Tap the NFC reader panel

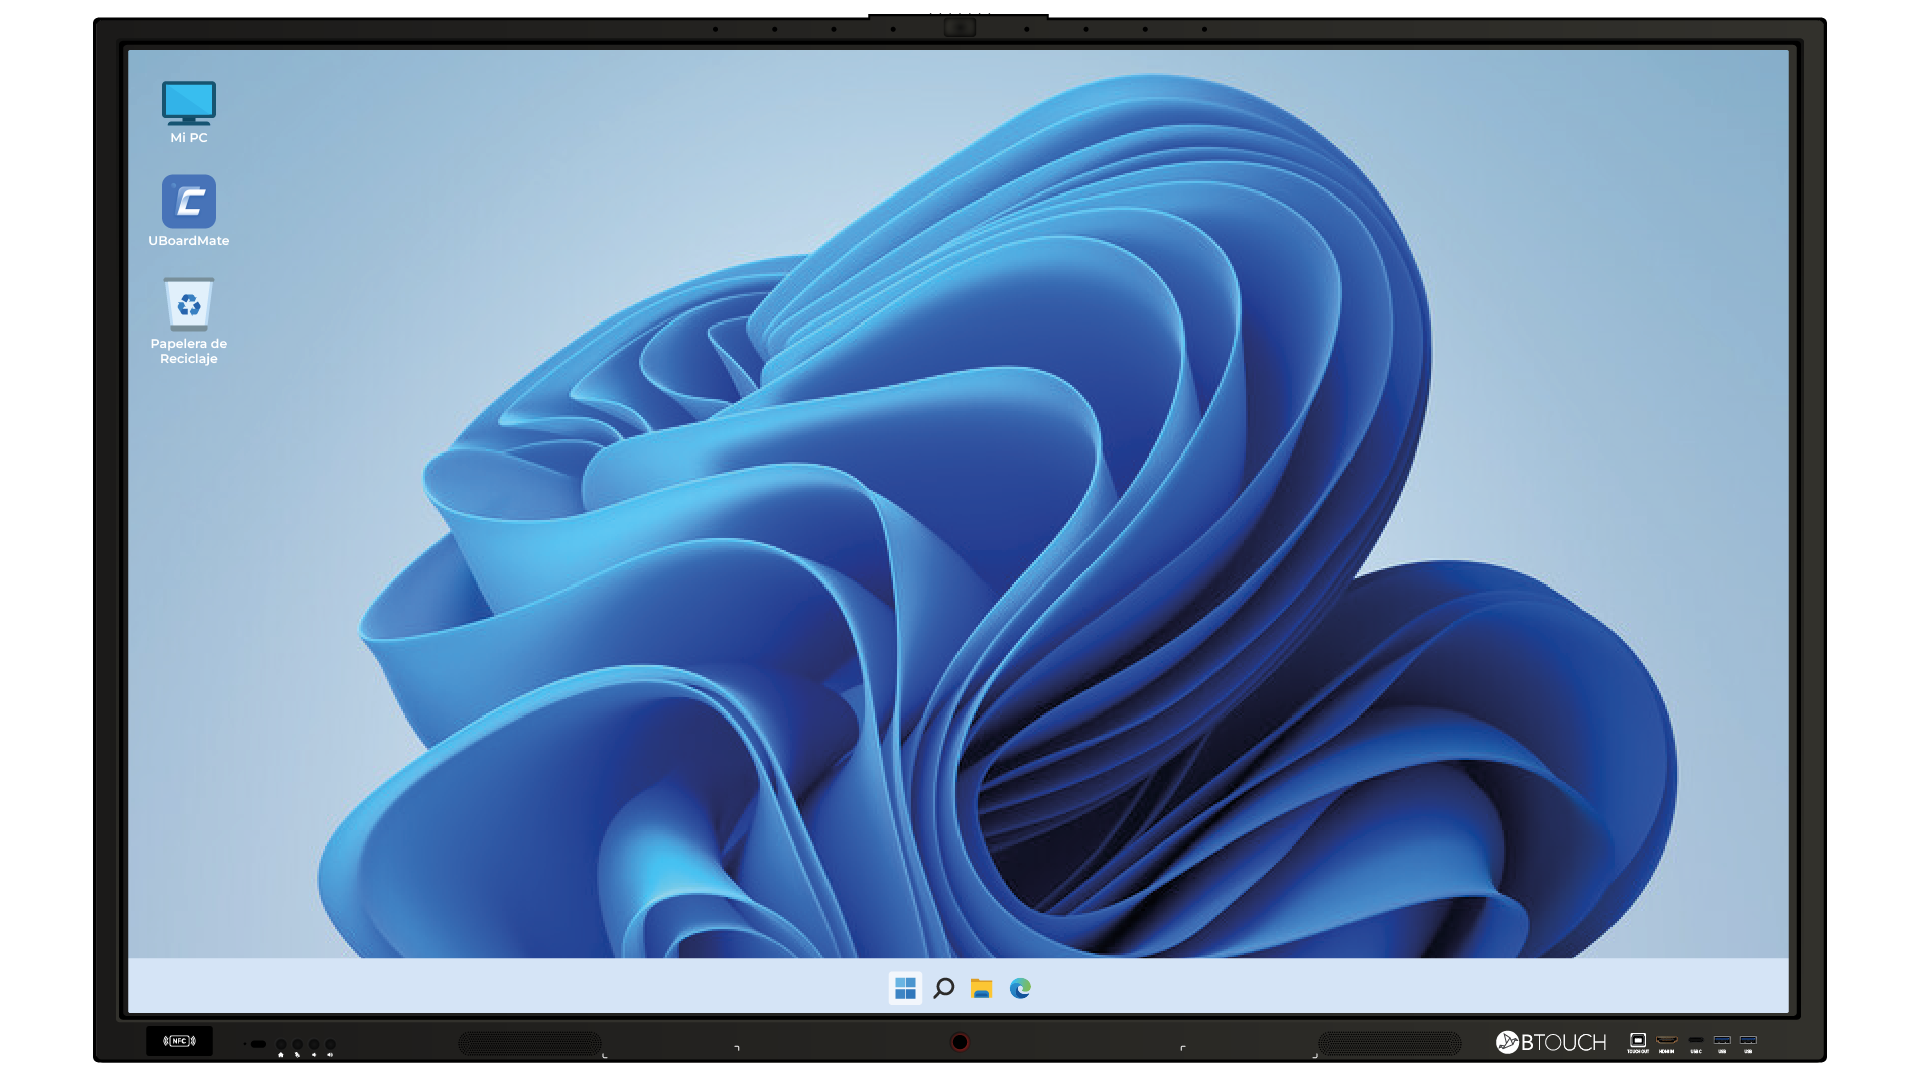(179, 1041)
